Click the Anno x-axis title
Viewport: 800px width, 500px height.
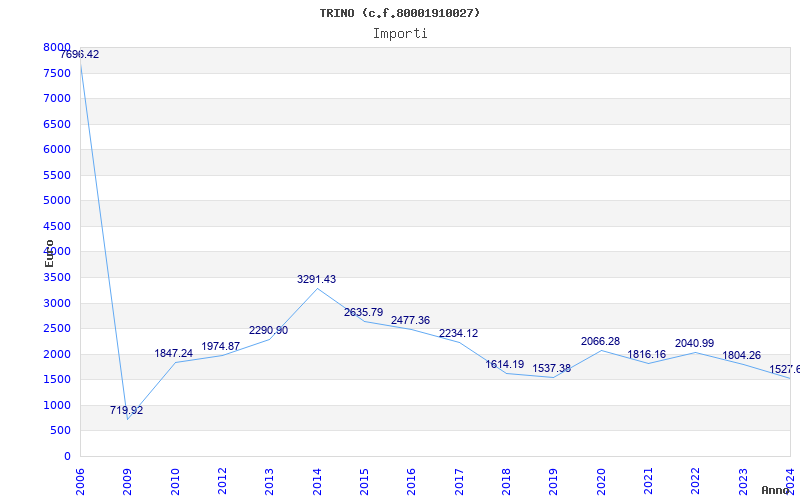[x=776, y=490]
